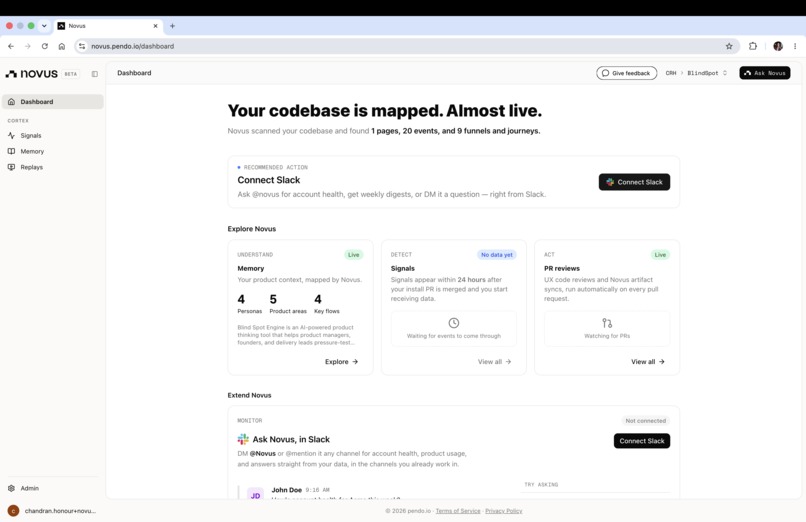The width and height of the screenshot is (806, 522).
Task: Open the Chrome profile avatar
Action: tap(778, 46)
